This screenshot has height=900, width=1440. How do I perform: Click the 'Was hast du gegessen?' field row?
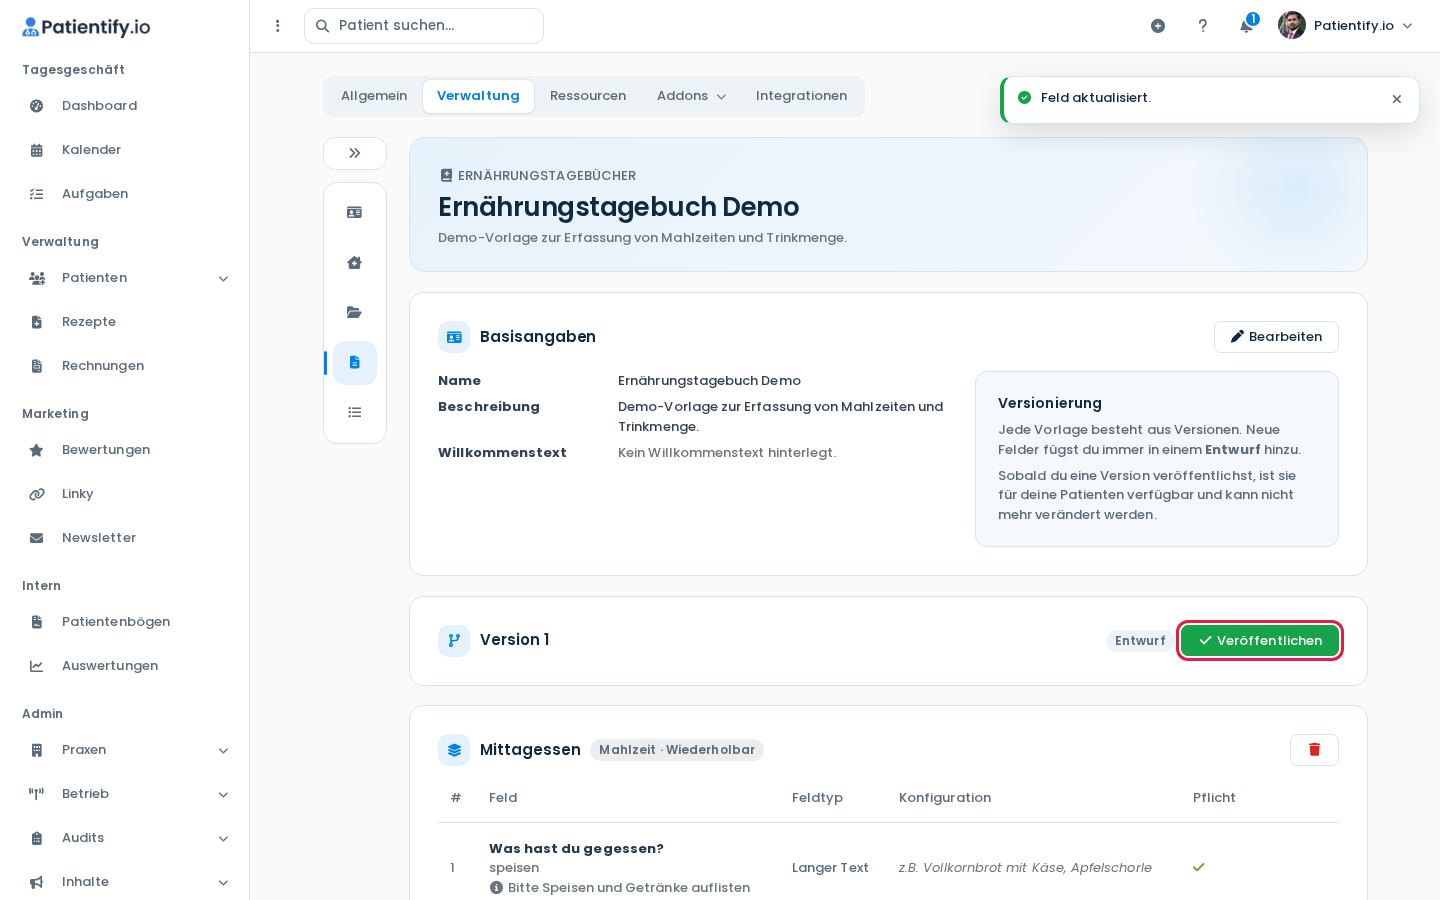(x=888, y=868)
